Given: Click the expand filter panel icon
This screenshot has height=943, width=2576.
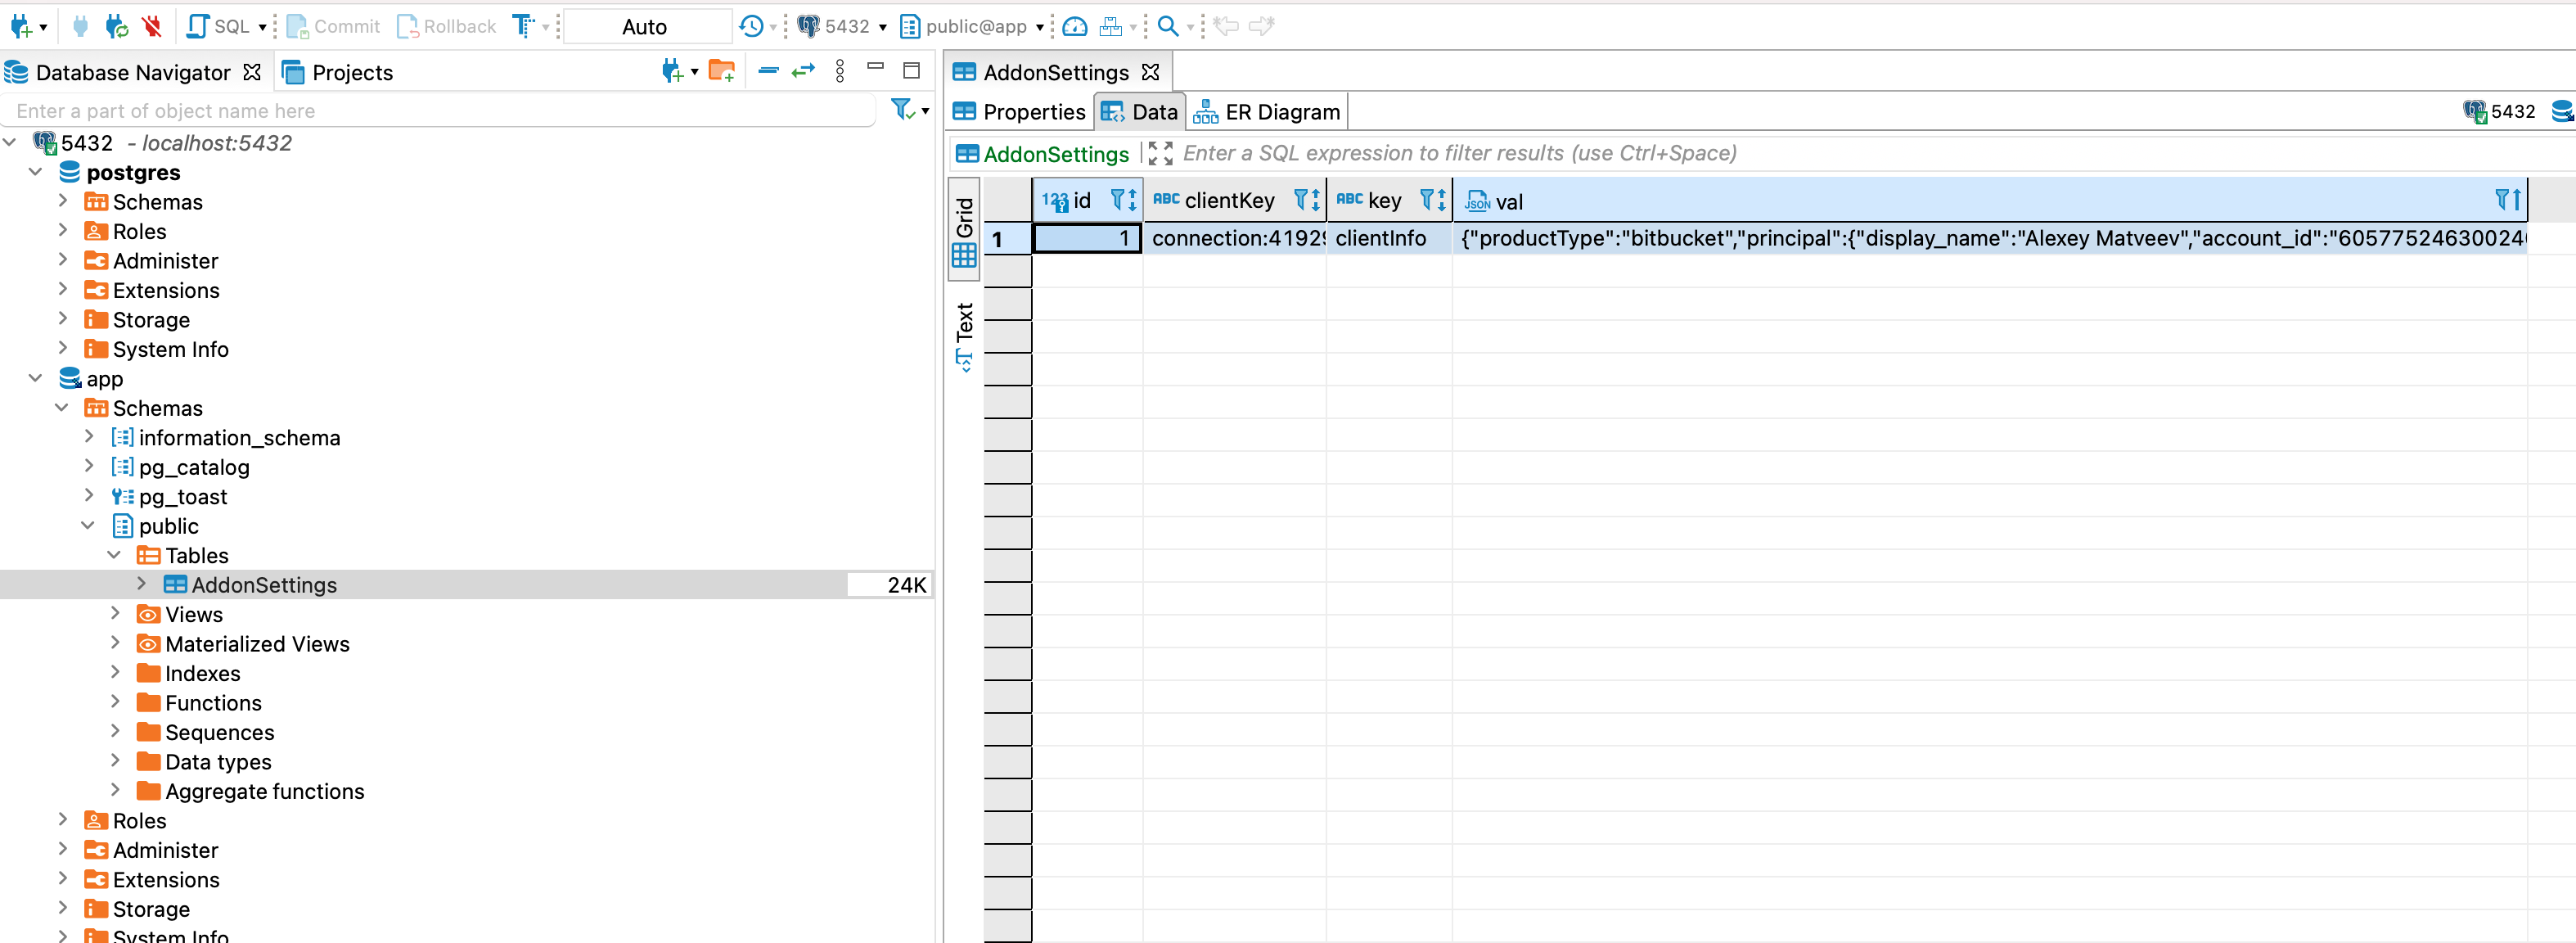Looking at the screenshot, I should pos(1160,153).
